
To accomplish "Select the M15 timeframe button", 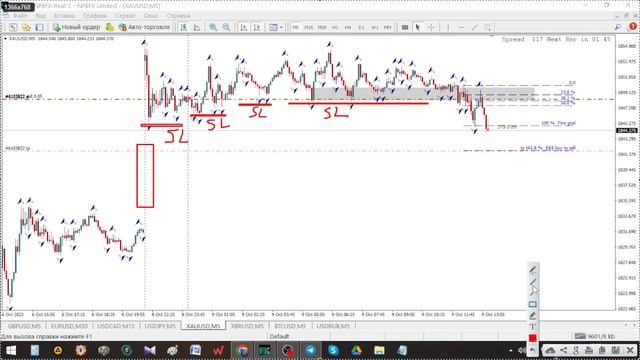I will 309,27.
